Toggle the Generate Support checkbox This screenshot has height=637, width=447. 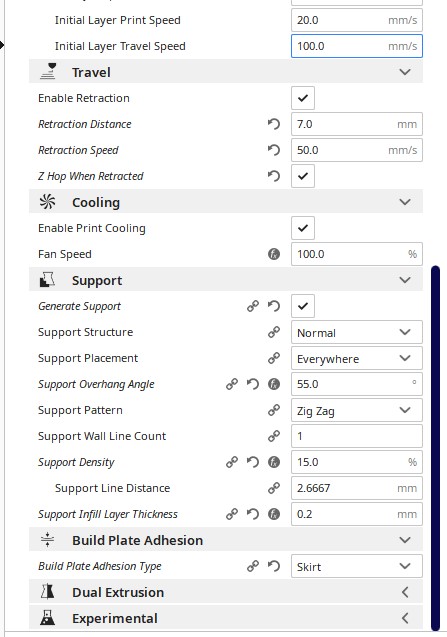click(303, 306)
